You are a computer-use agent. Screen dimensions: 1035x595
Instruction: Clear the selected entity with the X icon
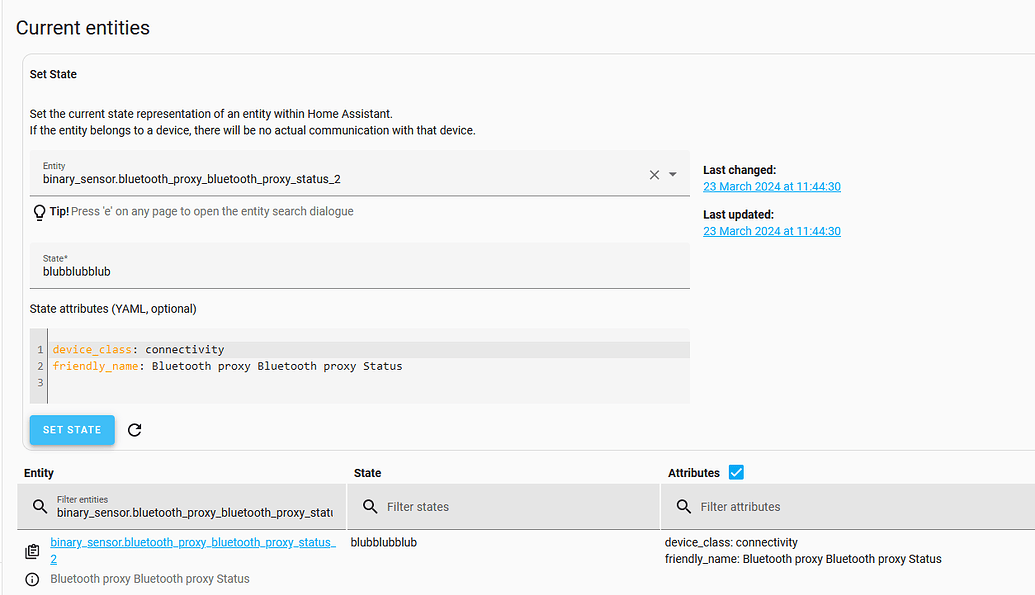pyautogui.click(x=654, y=175)
